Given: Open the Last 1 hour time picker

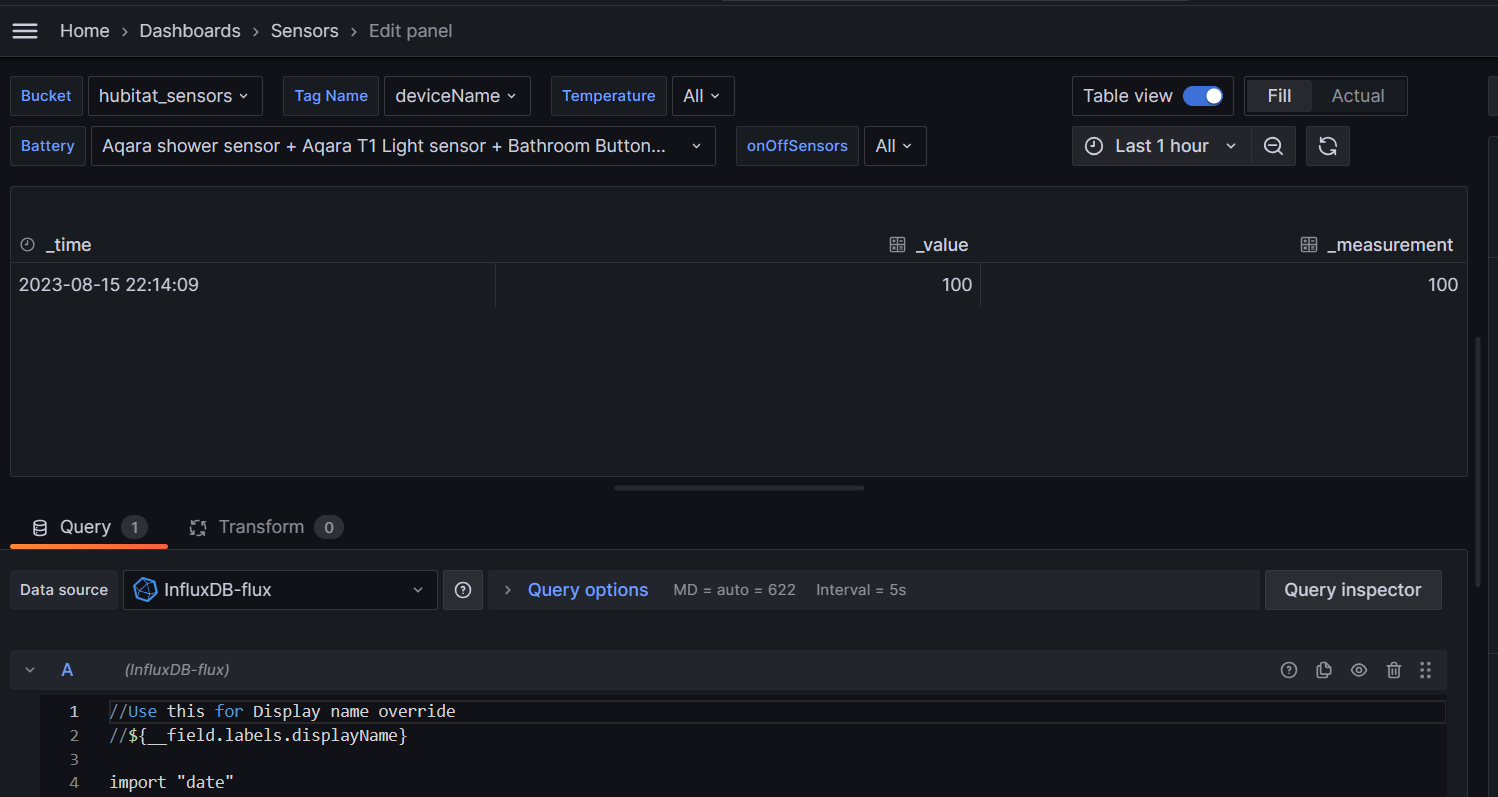Looking at the screenshot, I should (x=1161, y=146).
